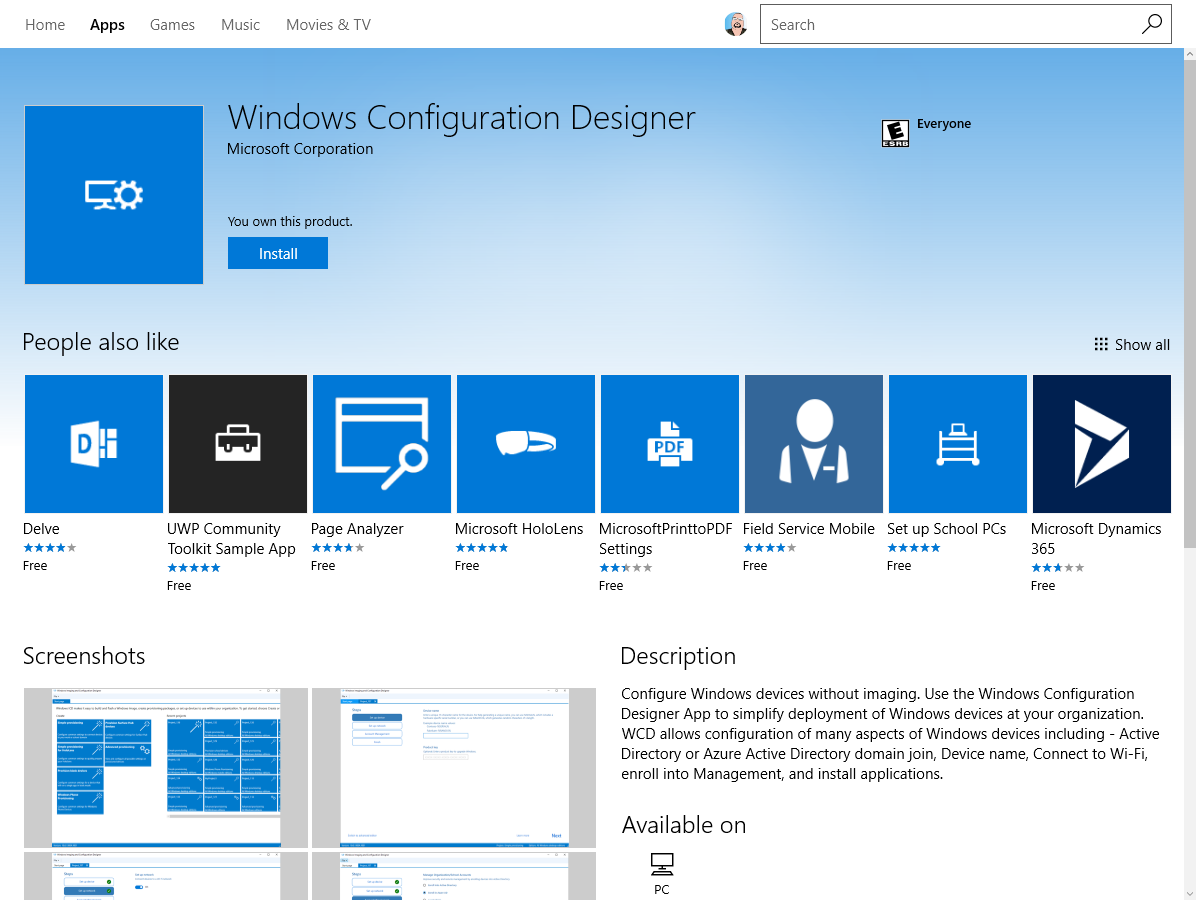
Task: Click the description paragraph starting "Configure Windows devices"
Action: 890,734
